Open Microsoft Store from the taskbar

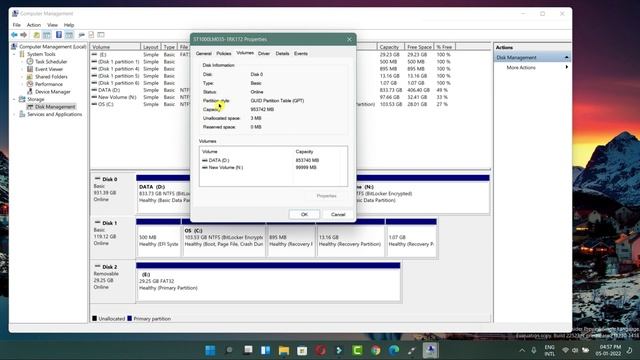[x=302, y=350]
